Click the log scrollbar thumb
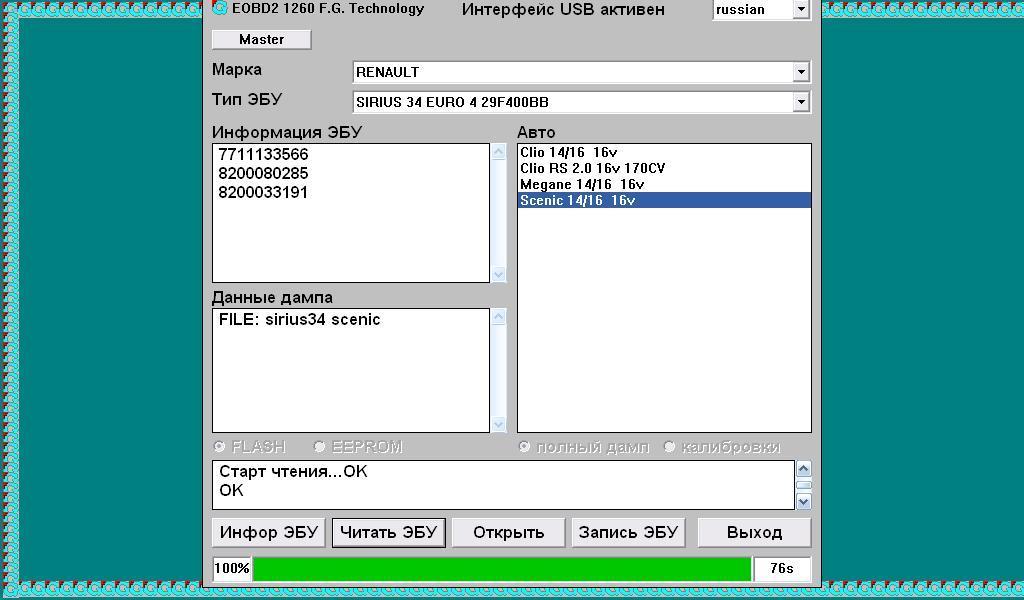The width and height of the screenshot is (1024, 600). coord(804,485)
